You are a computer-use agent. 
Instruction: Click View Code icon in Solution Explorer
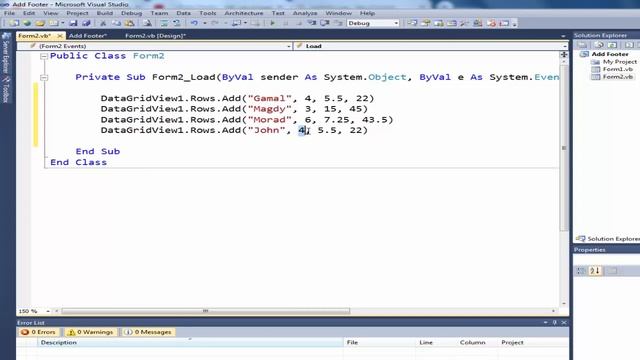629,44
